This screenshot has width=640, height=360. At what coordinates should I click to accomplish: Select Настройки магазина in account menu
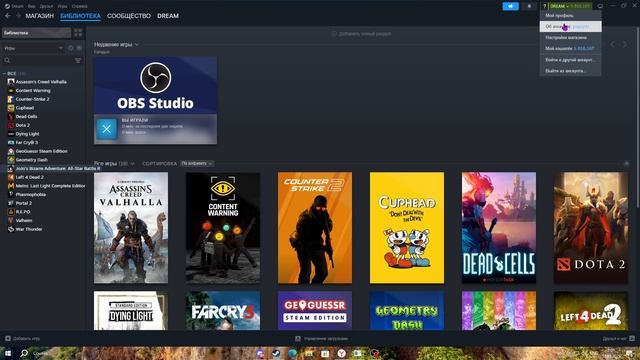570,38
